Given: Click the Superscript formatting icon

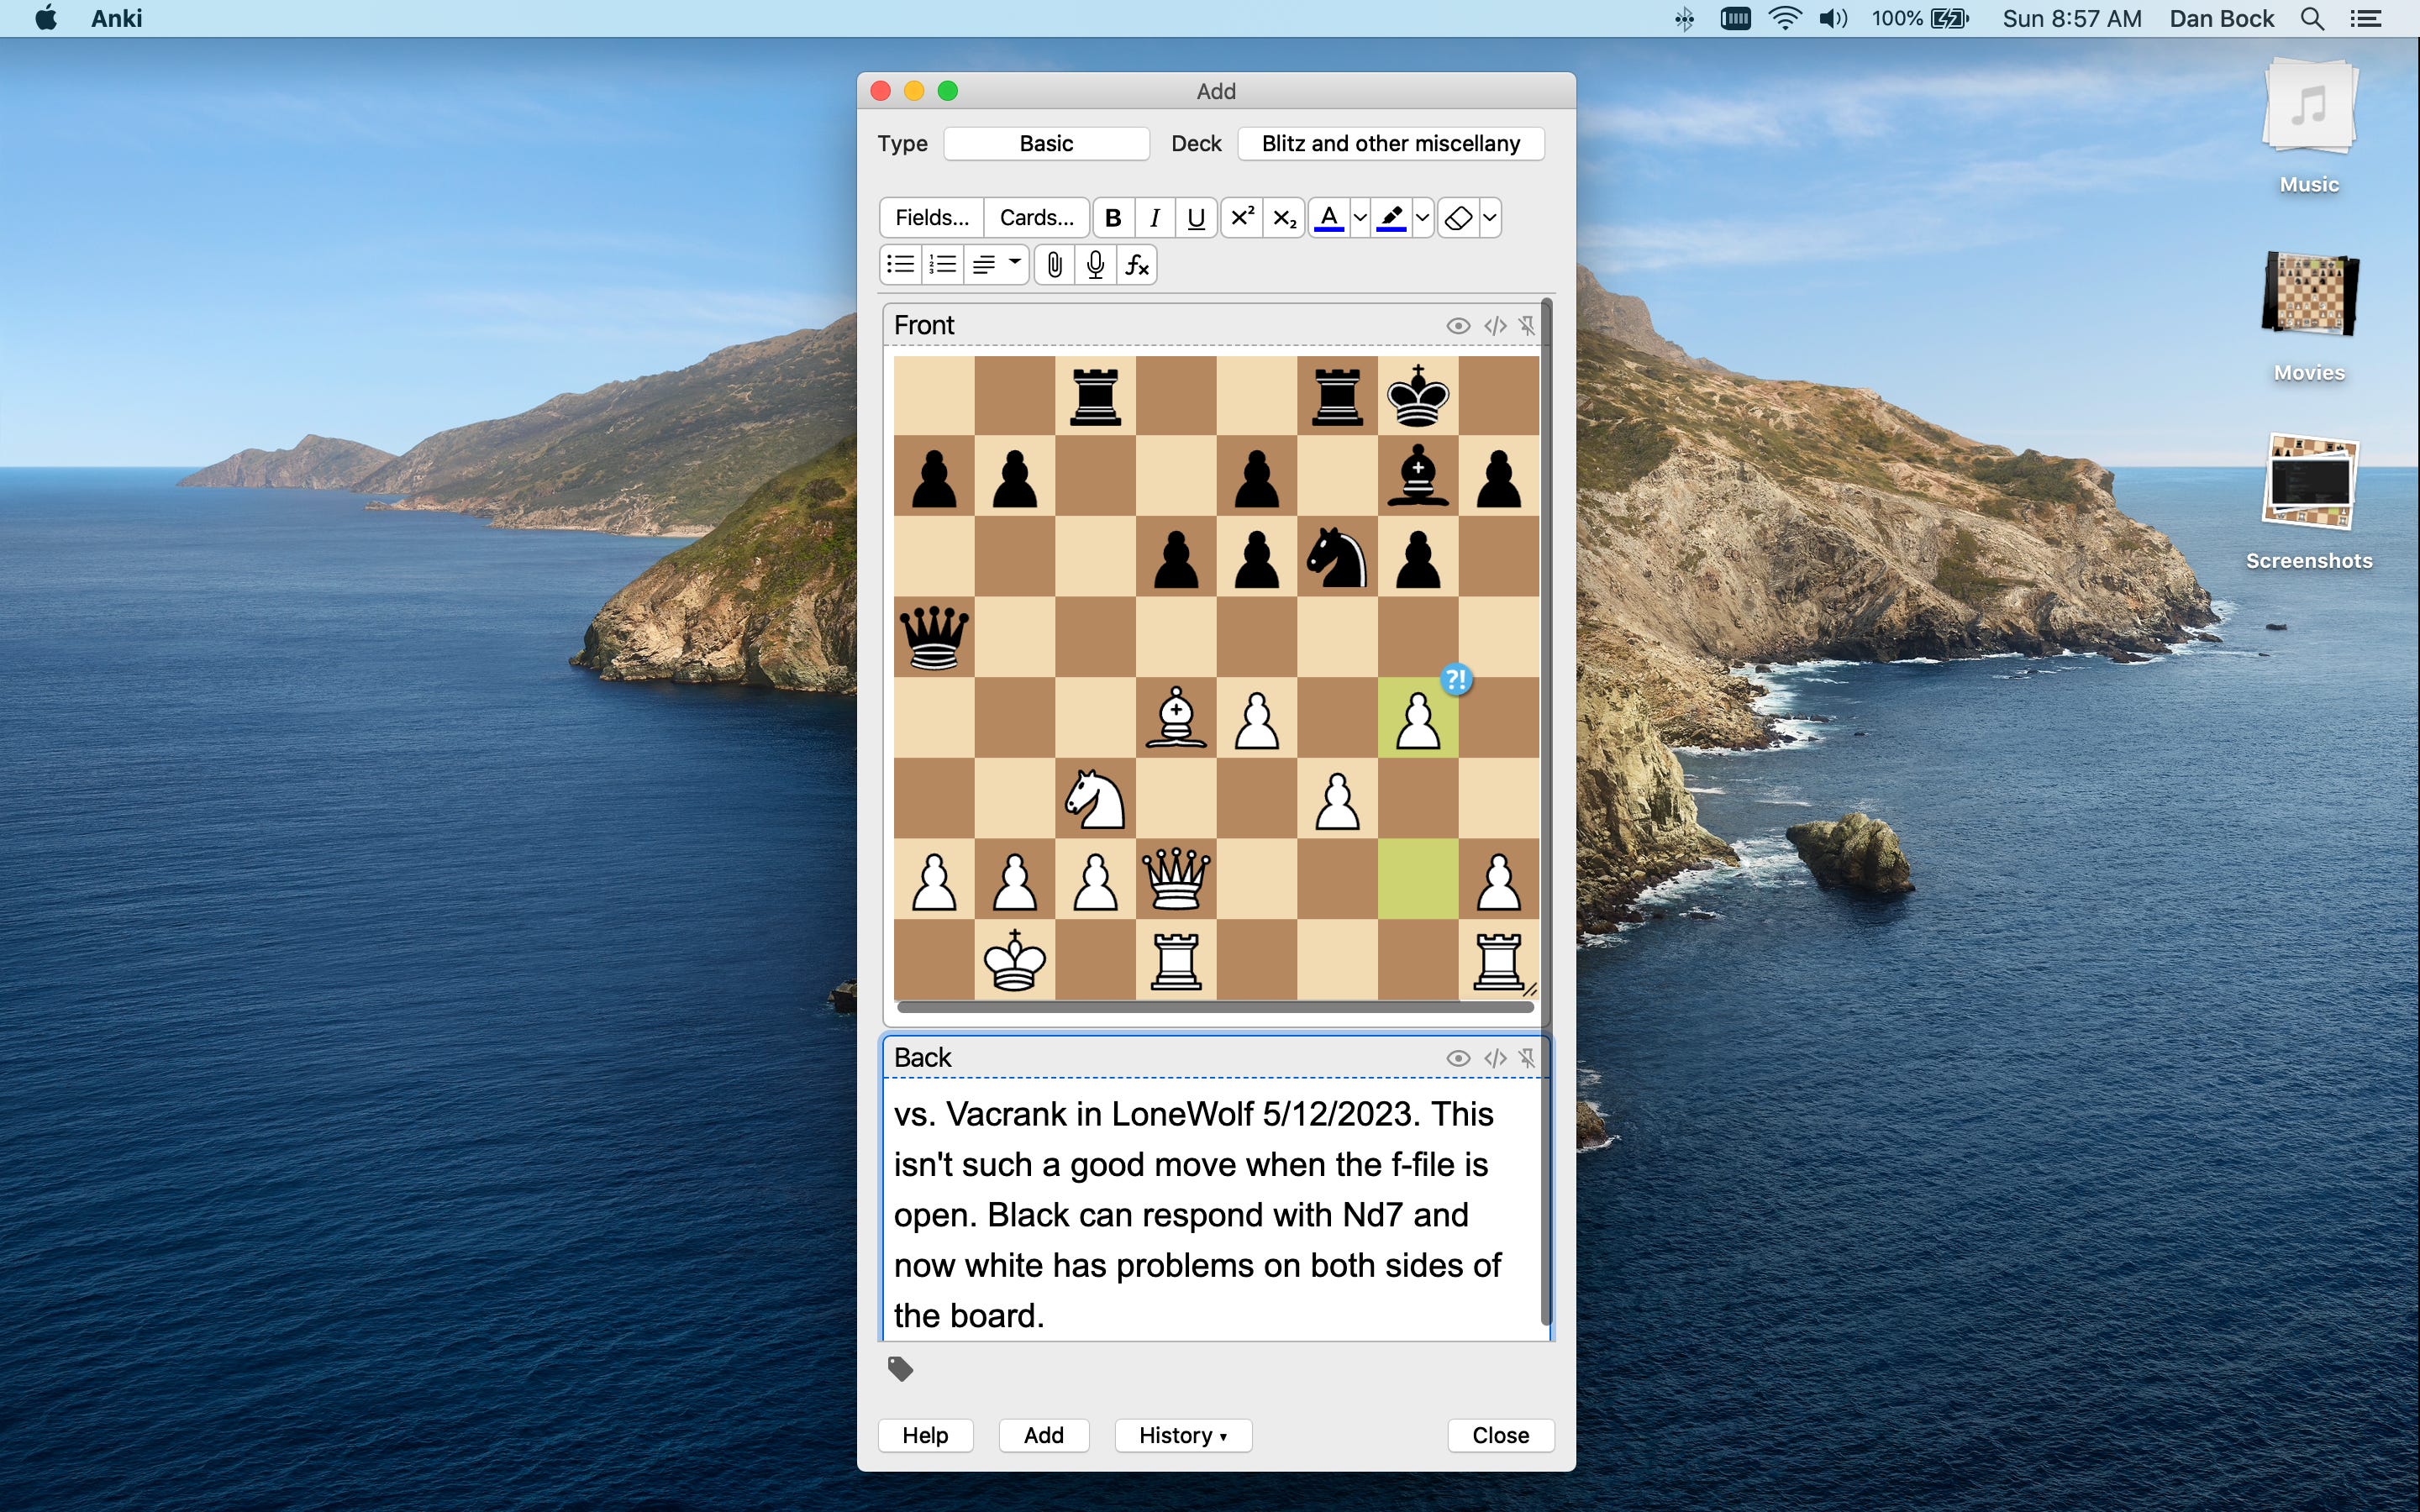Looking at the screenshot, I should pyautogui.click(x=1242, y=216).
